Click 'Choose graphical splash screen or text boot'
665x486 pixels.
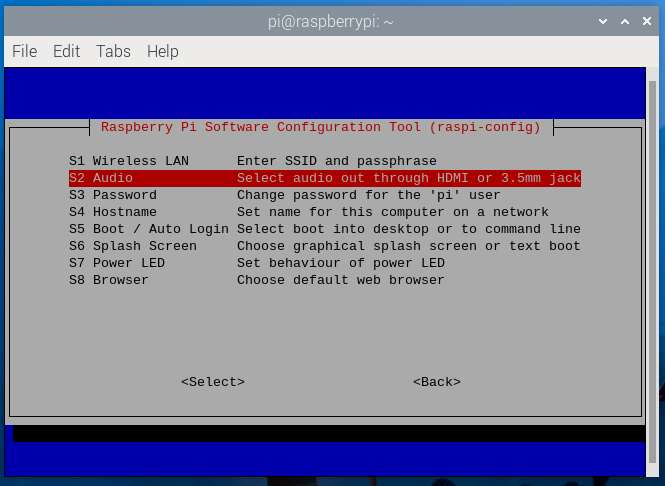(408, 246)
